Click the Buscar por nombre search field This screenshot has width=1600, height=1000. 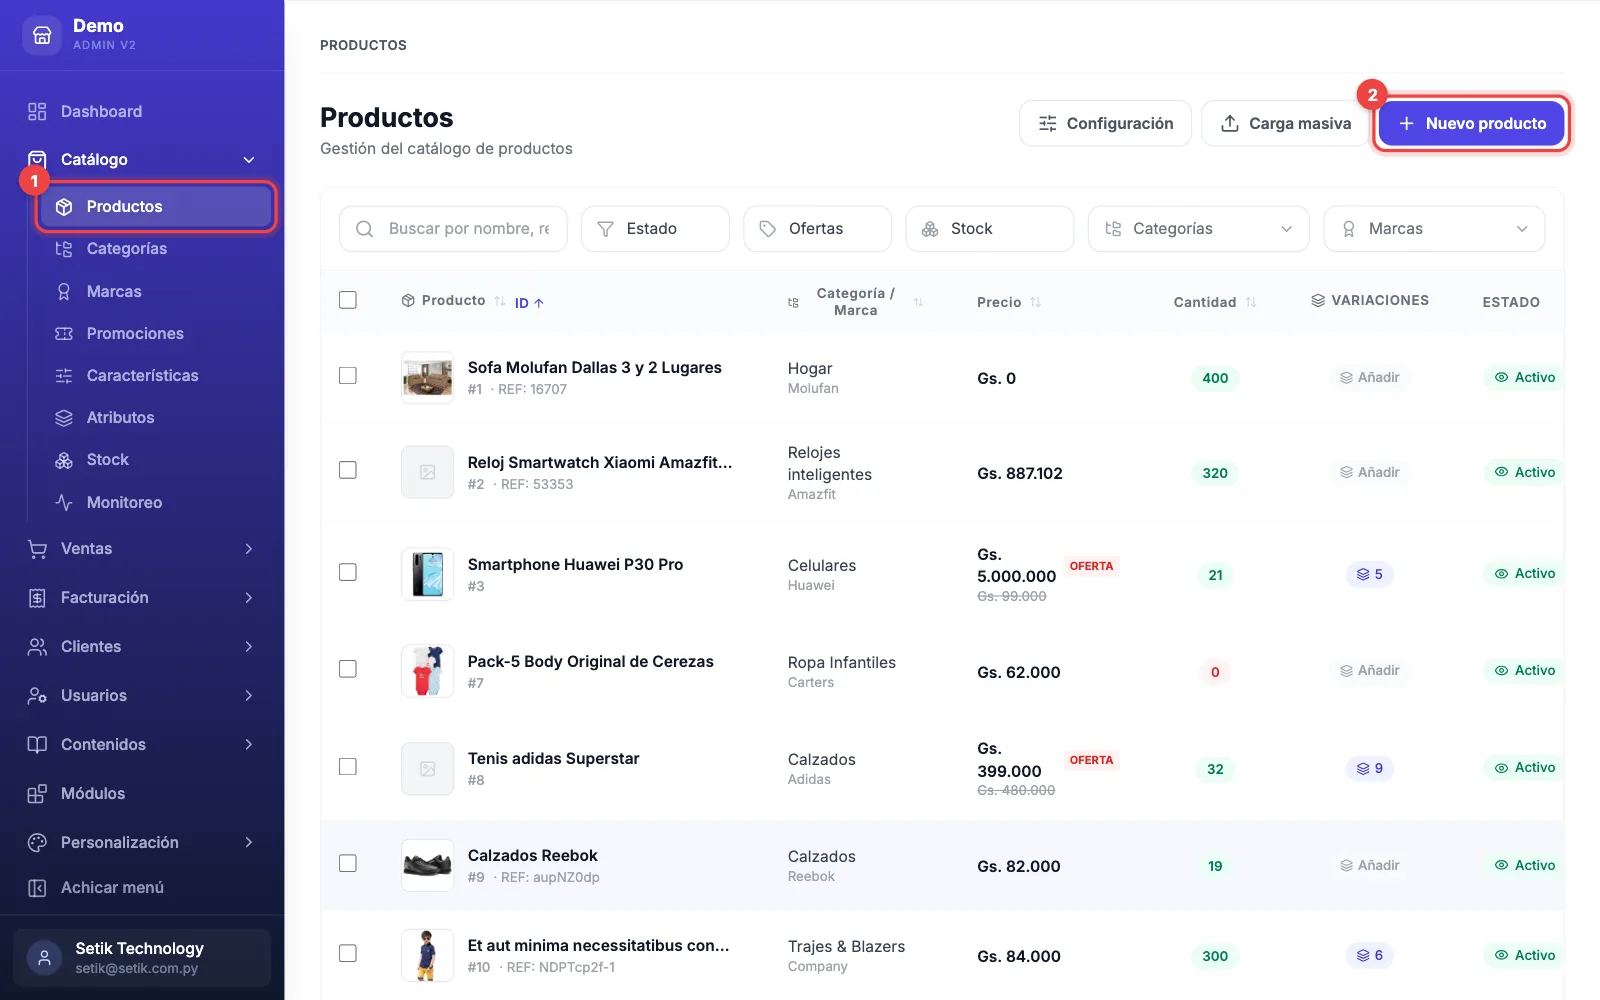(453, 229)
